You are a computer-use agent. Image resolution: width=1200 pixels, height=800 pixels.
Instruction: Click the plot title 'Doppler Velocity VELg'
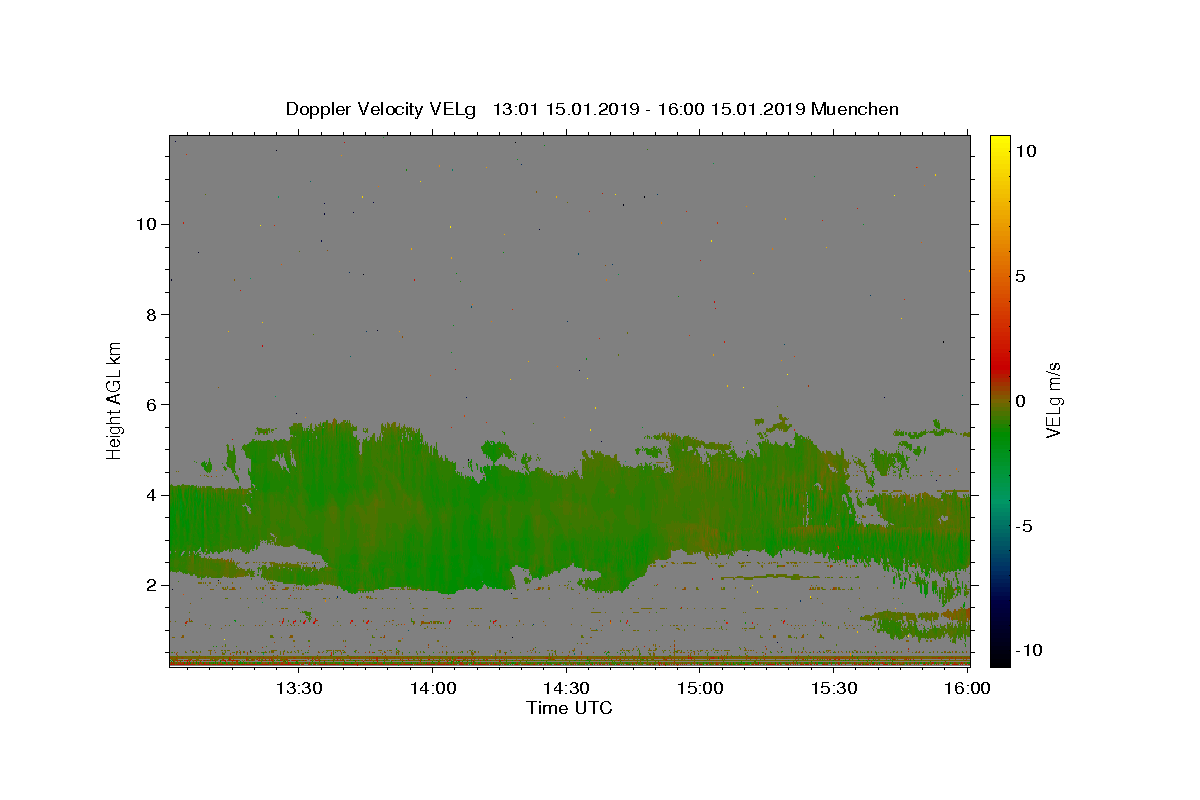[381, 109]
